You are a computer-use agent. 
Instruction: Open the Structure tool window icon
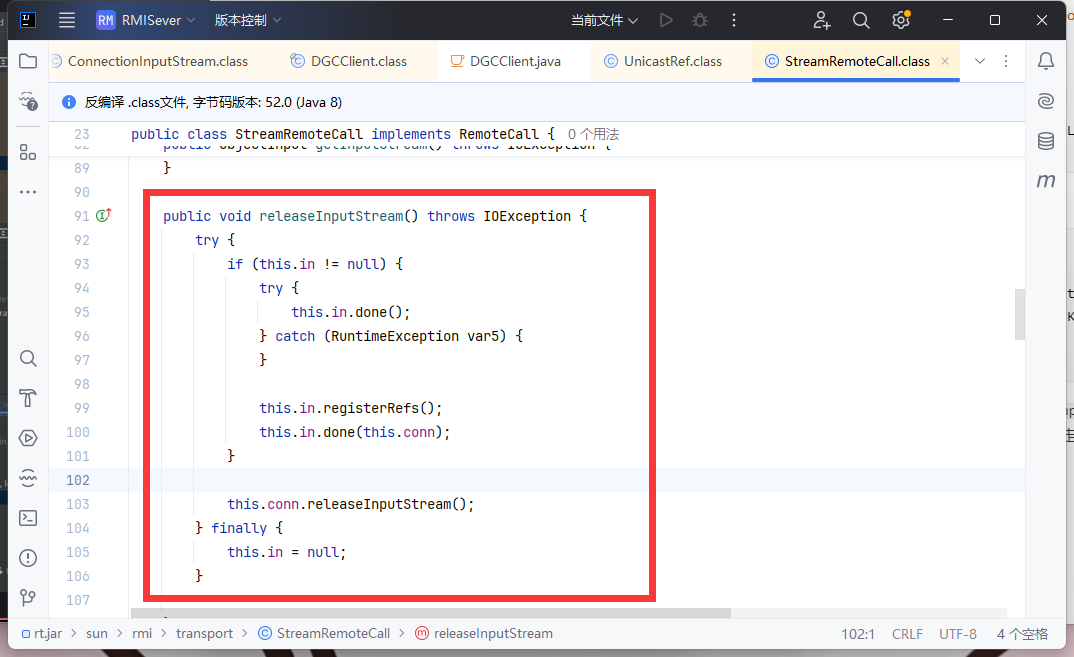pos(28,152)
